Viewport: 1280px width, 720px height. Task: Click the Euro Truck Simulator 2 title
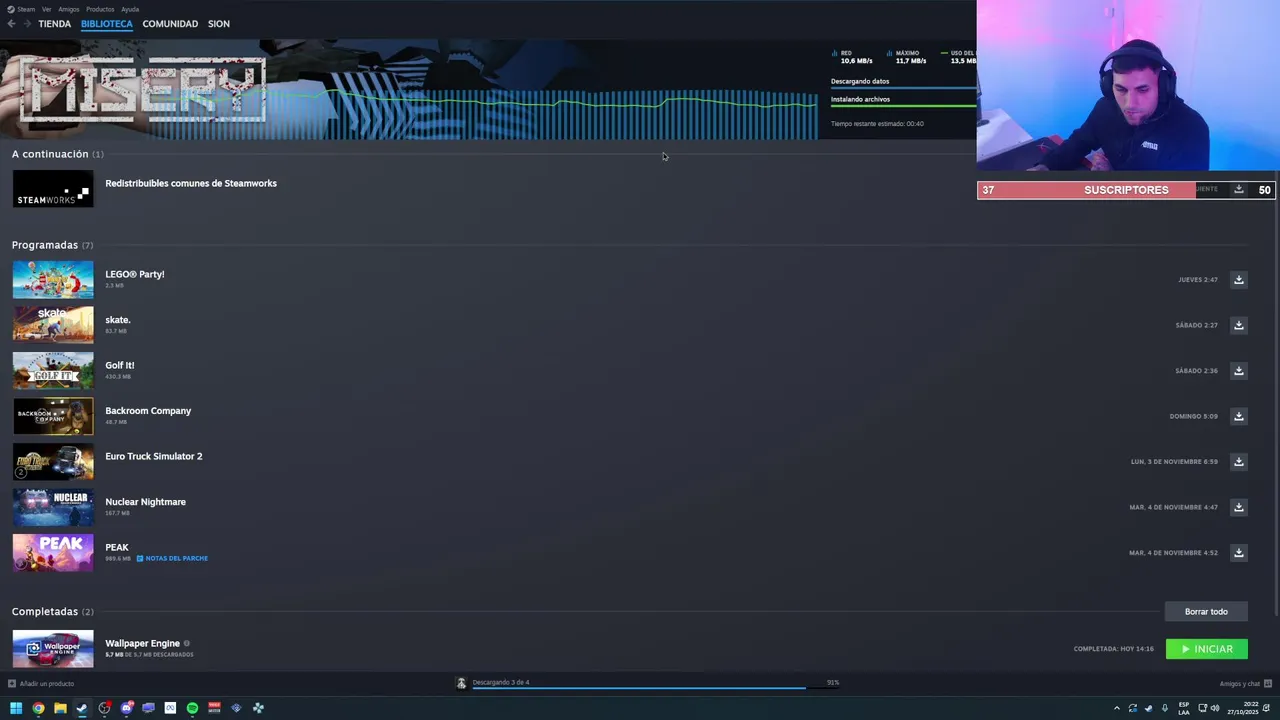pyautogui.click(x=154, y=457)
